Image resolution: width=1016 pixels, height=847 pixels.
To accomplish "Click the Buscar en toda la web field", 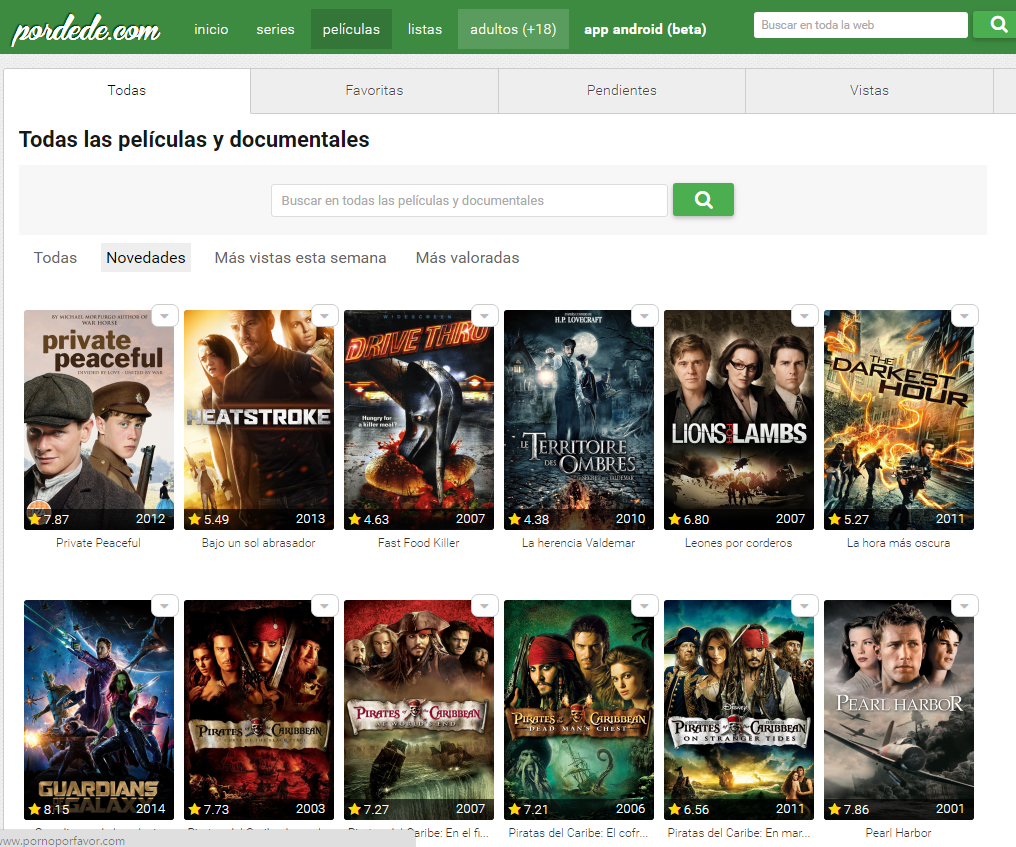I will point(860,25).
